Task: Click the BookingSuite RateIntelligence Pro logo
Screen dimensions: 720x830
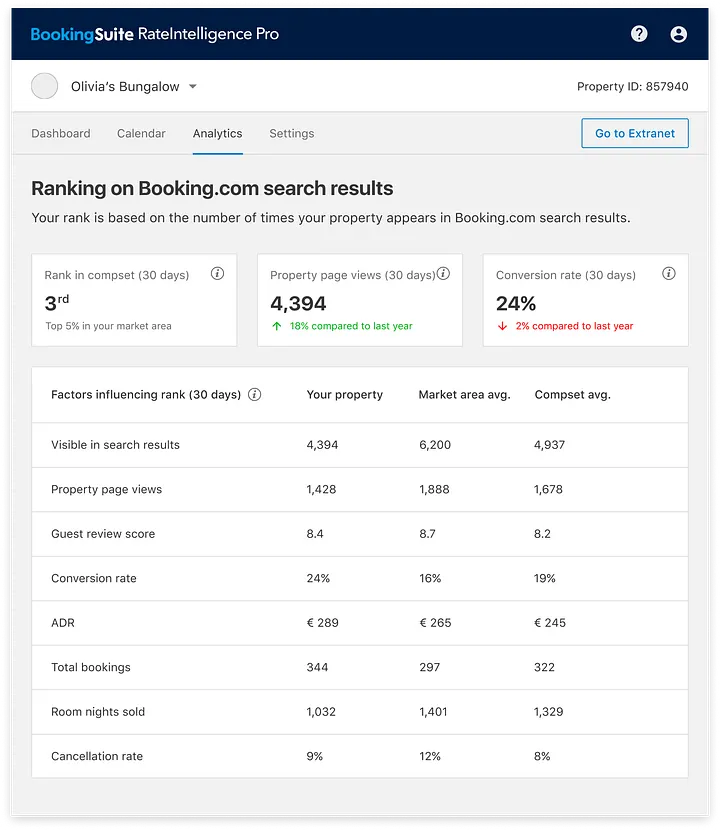Action: point(155,34)
